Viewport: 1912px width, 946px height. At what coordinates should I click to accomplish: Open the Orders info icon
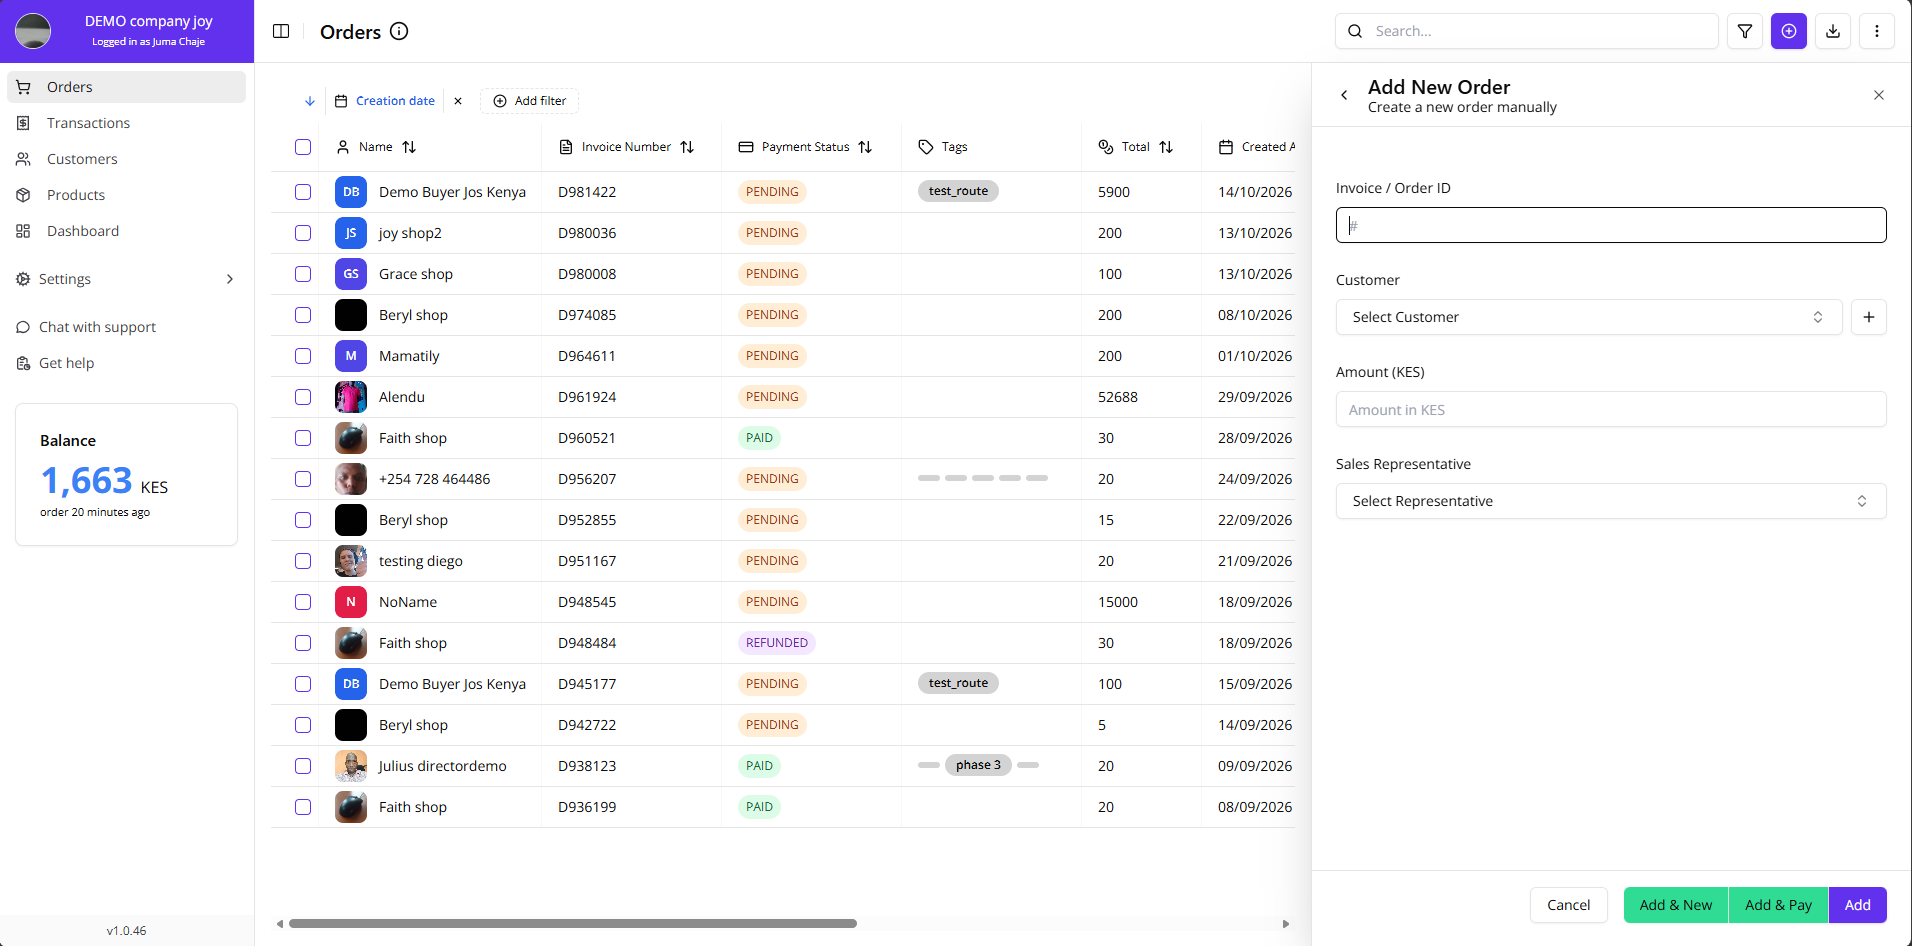tap(399, 31)
